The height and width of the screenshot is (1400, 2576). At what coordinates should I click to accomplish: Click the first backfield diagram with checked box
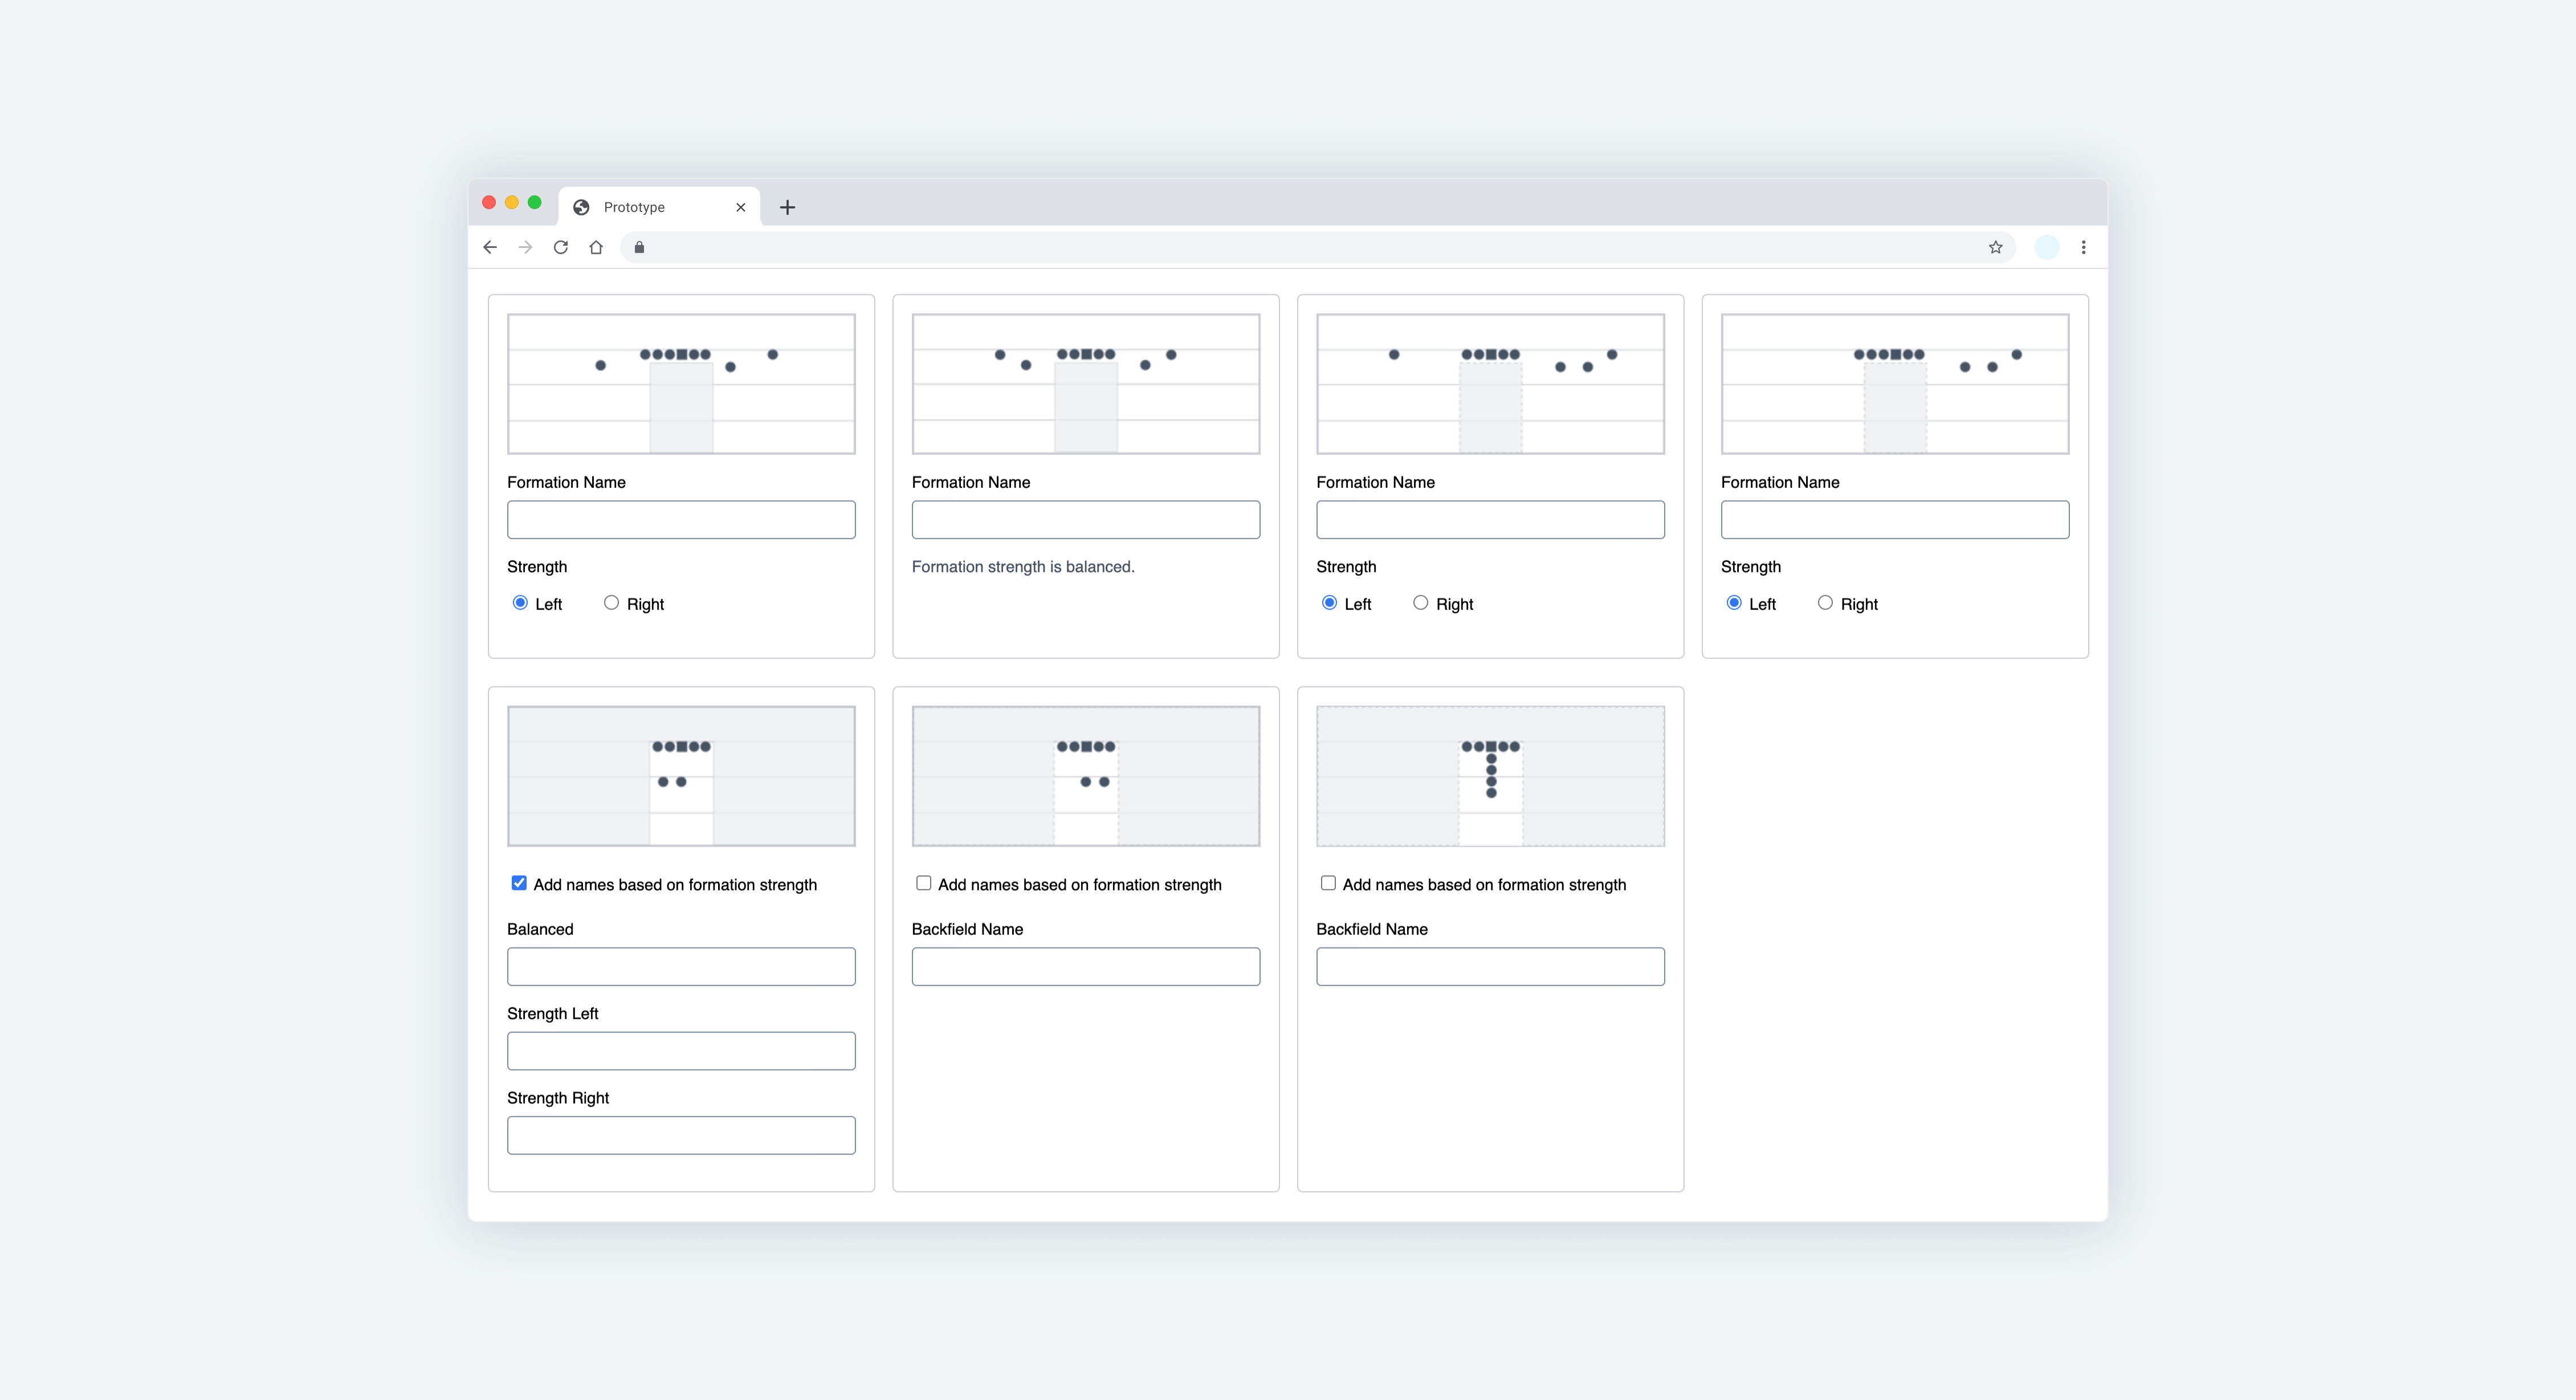pos(681,776)
